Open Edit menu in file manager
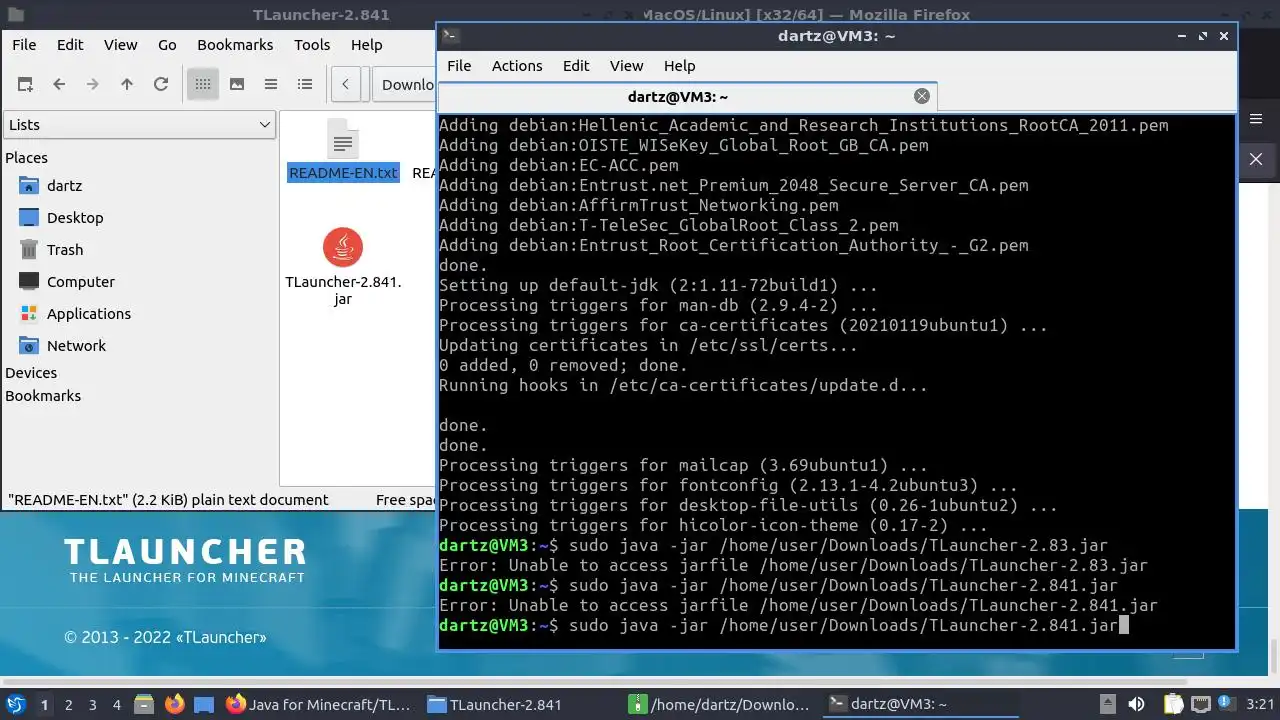The image size is (1280, 720). coord(70,45)
